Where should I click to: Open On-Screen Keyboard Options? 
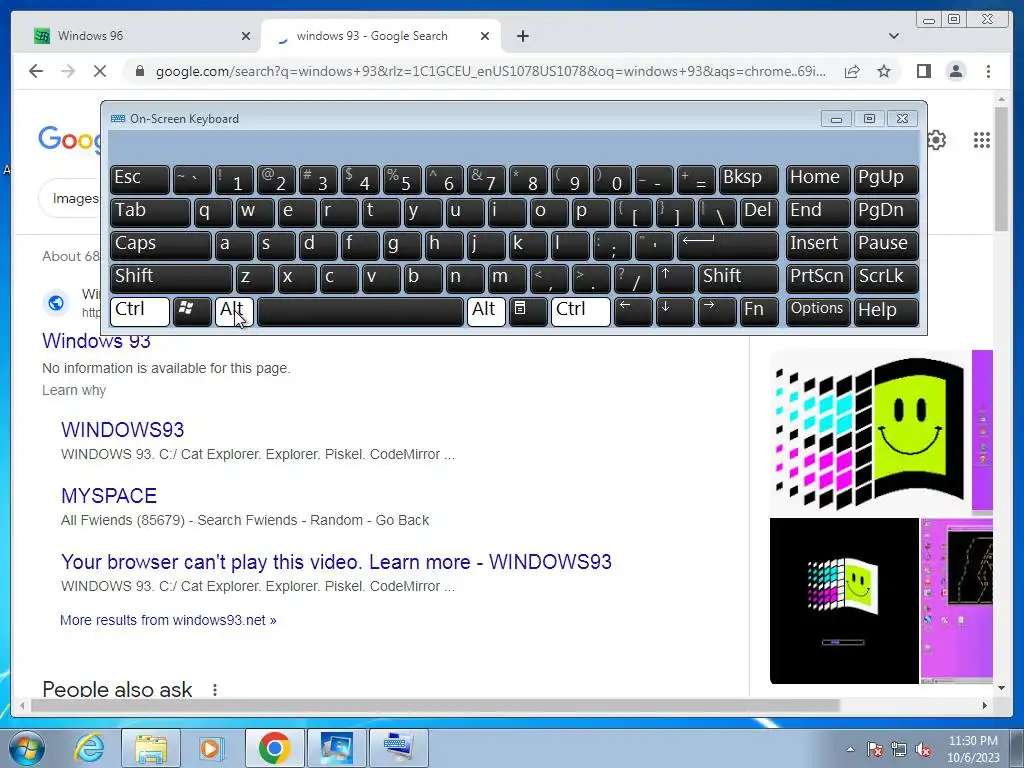pyautogui.click(x=818, y=311)
